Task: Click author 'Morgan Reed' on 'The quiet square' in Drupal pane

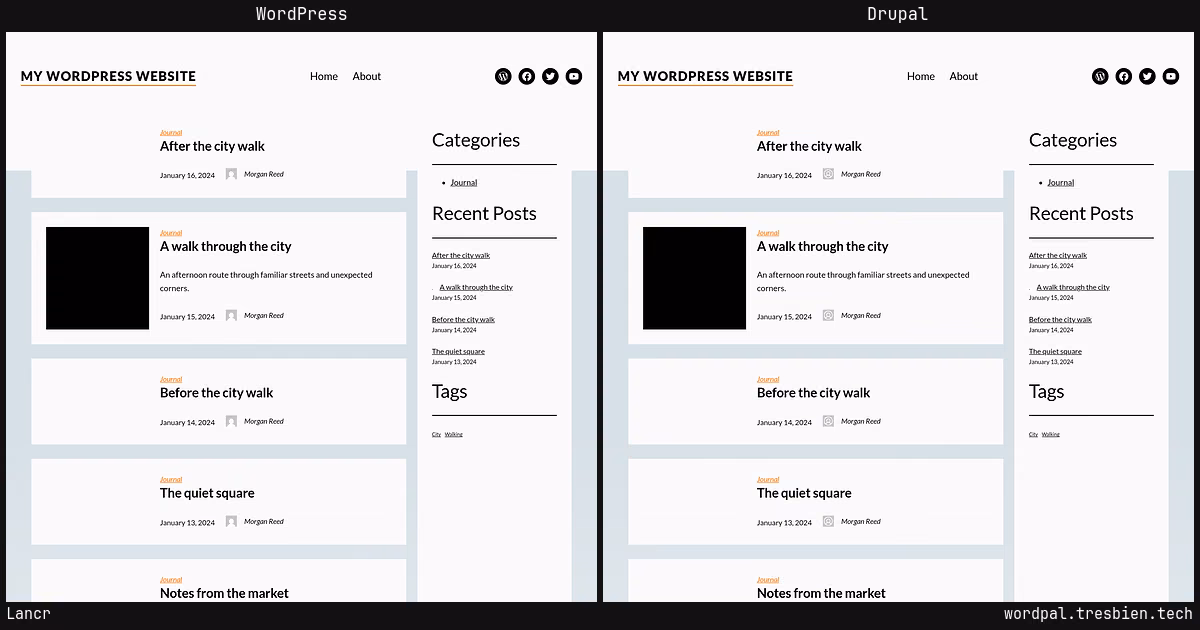Action: click(x=861, y=521)
